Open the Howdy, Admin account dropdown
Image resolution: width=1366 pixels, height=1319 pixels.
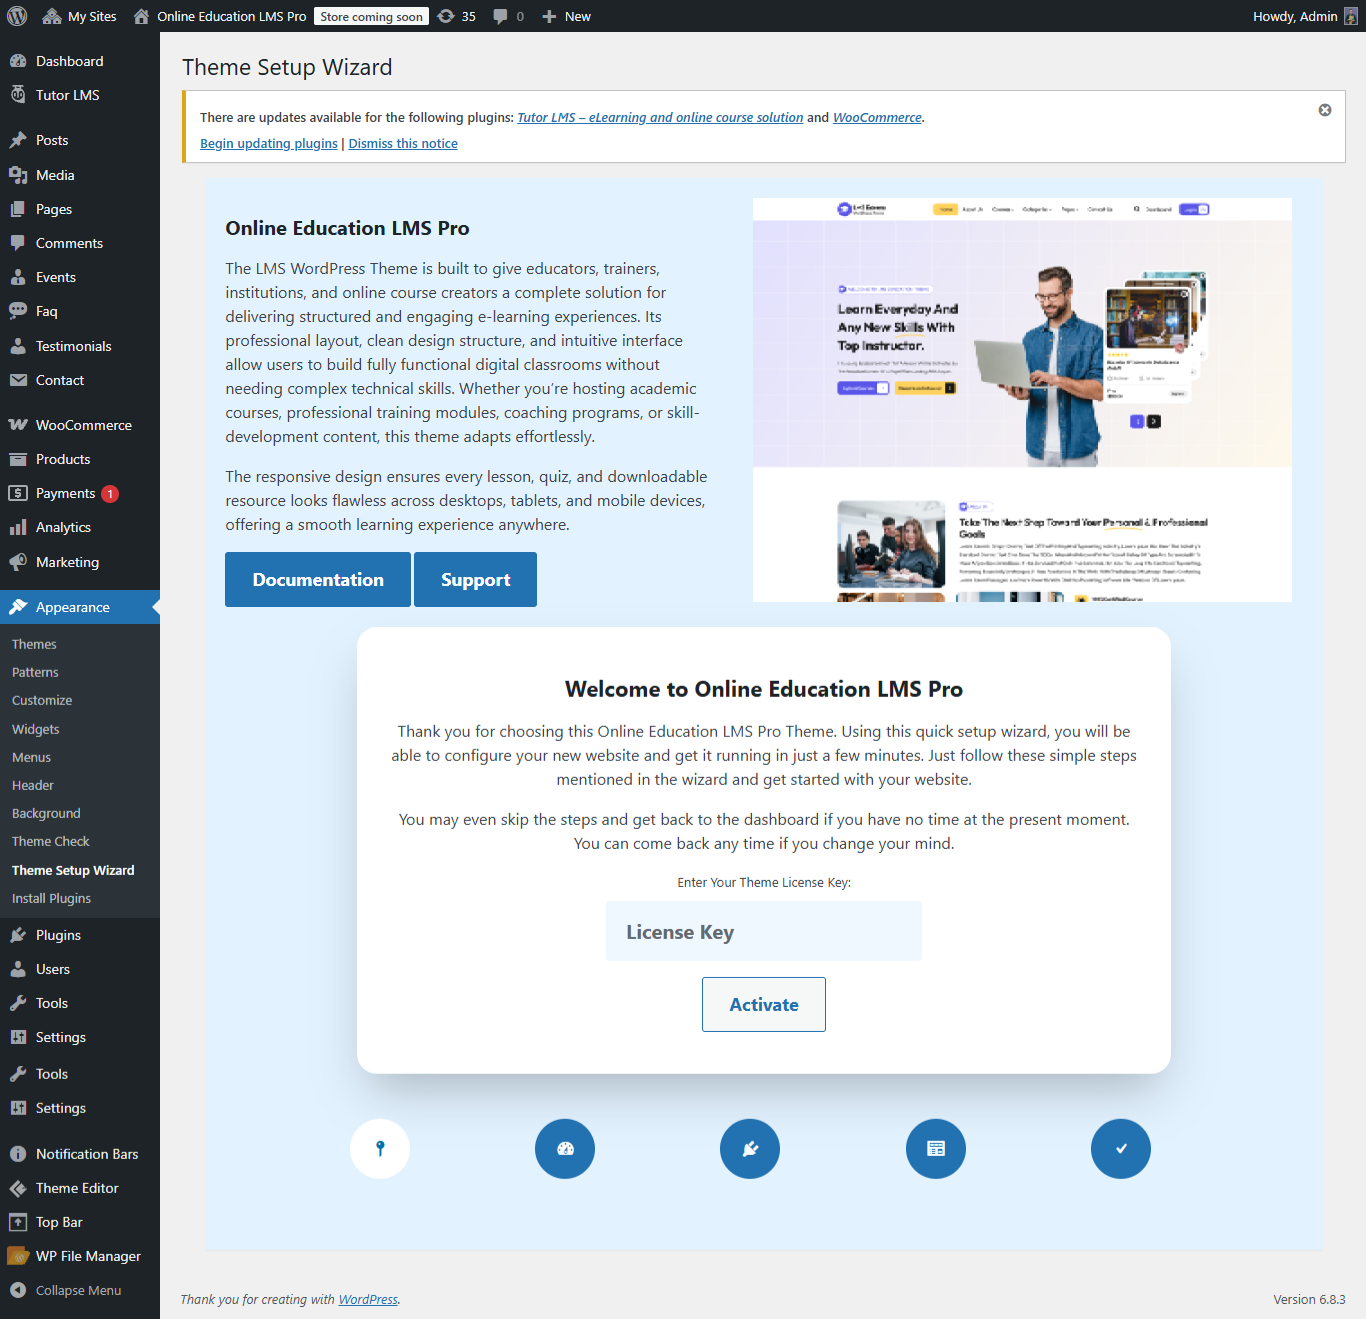tap(1295, 15)
